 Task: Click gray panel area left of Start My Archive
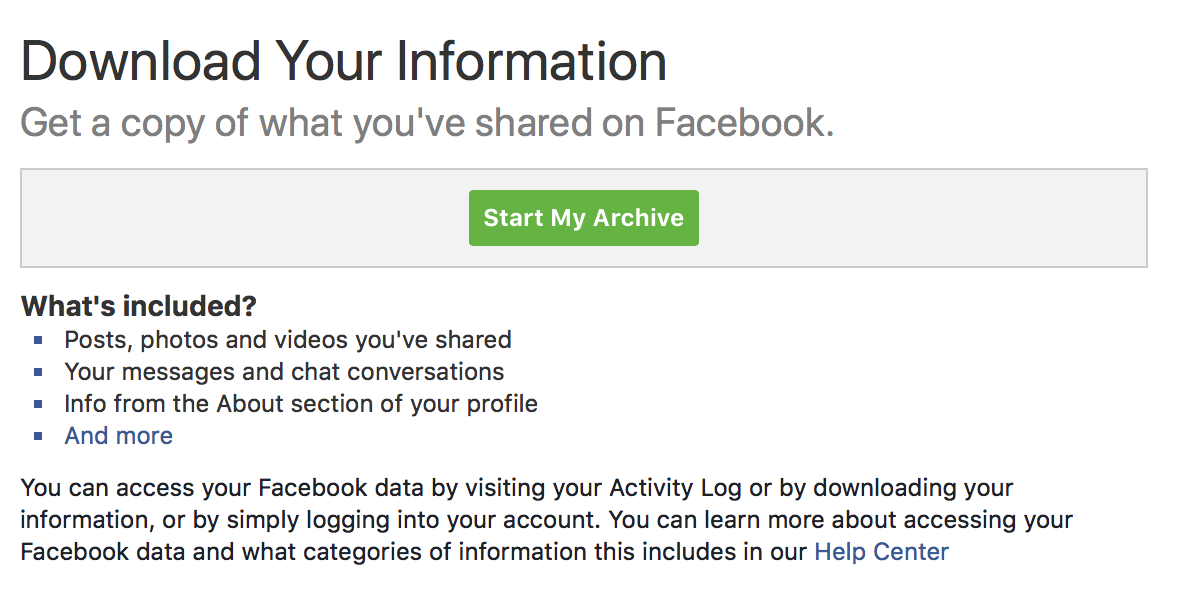coord(240,218)
